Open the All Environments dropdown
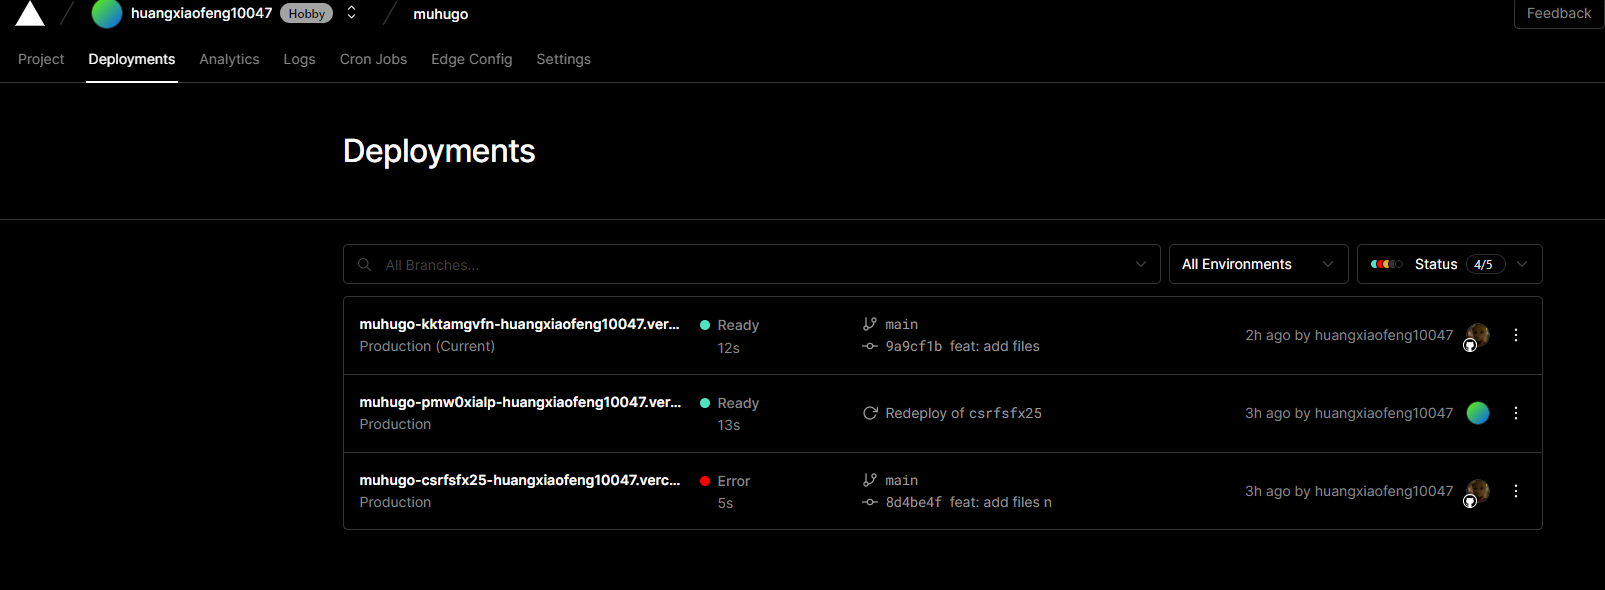This screenshot has height=590, width=1605. (x=1258, y=264)
